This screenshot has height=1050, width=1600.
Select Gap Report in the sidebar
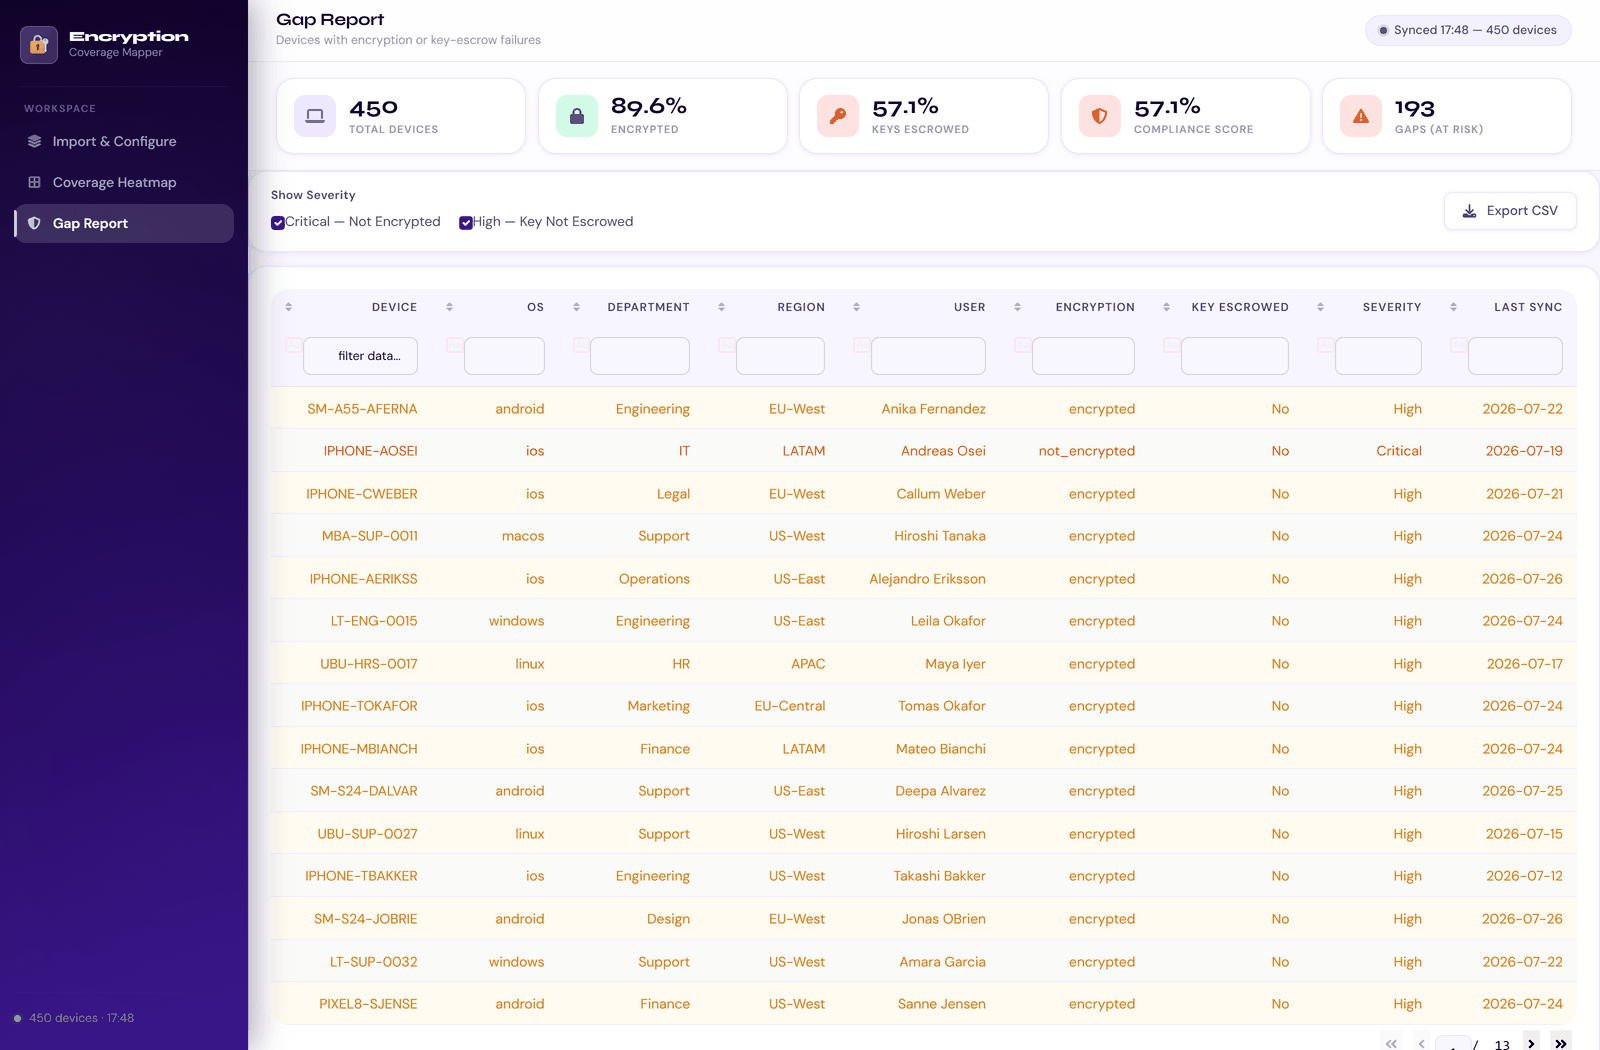click(124, 224)
